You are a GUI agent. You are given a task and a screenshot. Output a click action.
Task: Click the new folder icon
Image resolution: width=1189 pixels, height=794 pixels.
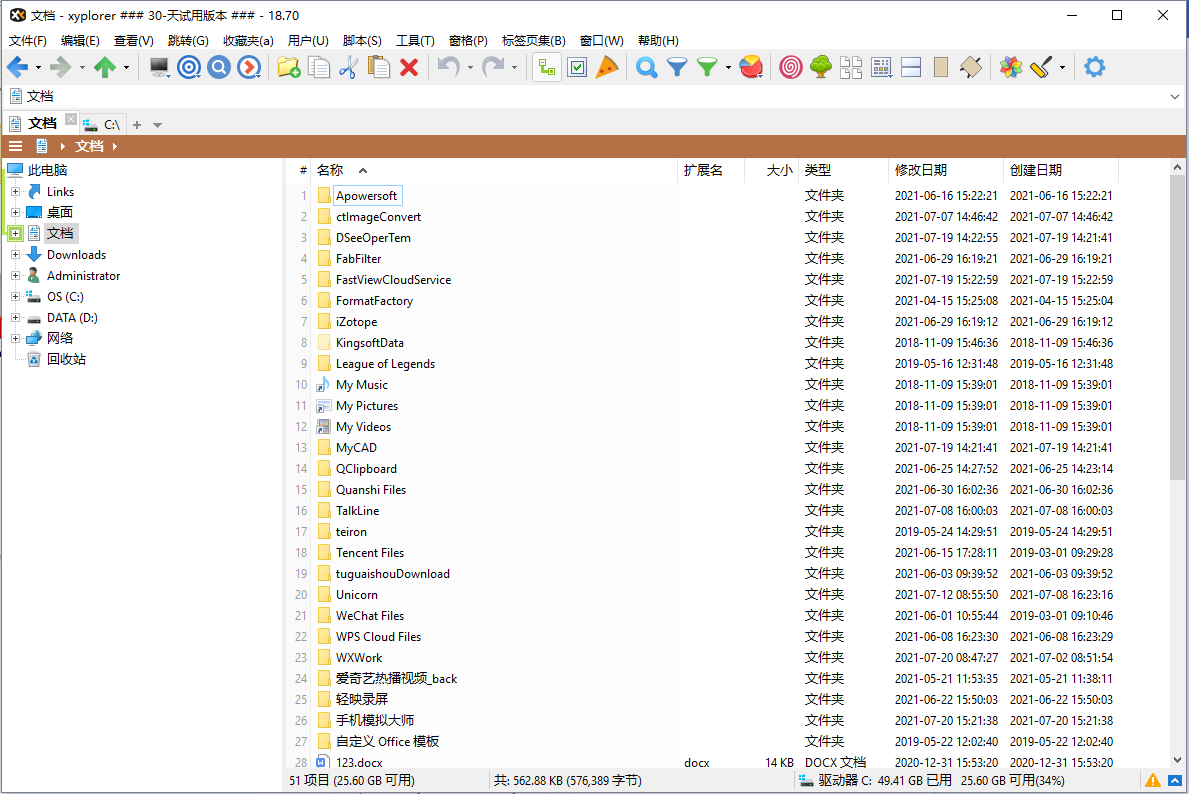click(288, 67)
